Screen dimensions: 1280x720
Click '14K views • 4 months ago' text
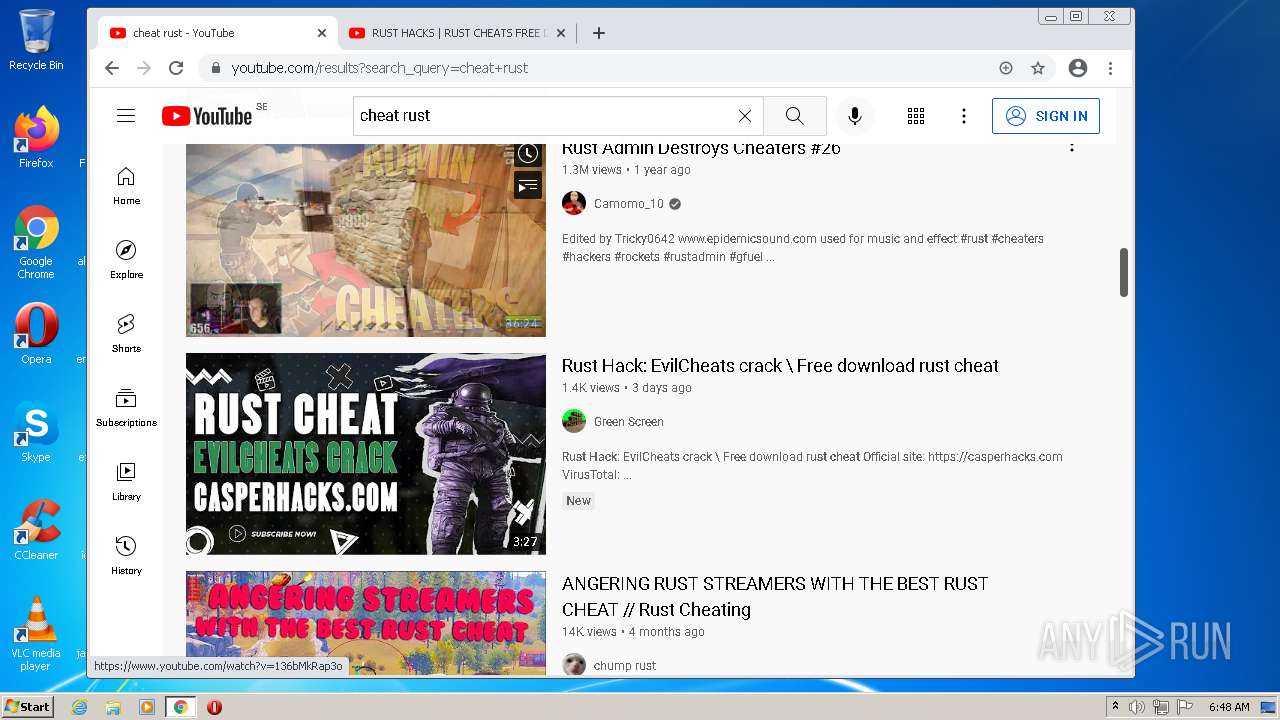click(x=633, y=632)
